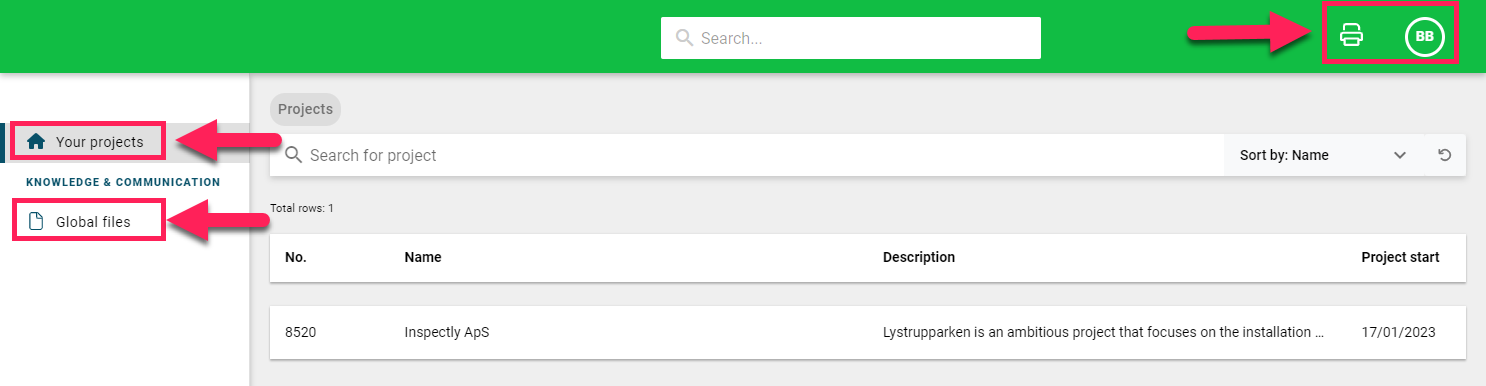Click the Name column header
1486x386 pixels.
click(423, 257)
